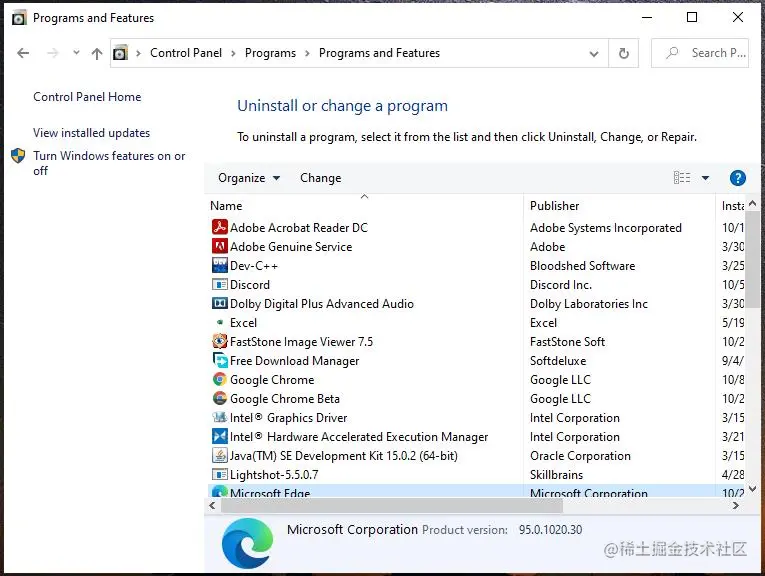The height and width of the screenshot is (576, 765).
Task: Click the horizontal scroll right arrow
Action: point(736,506)
